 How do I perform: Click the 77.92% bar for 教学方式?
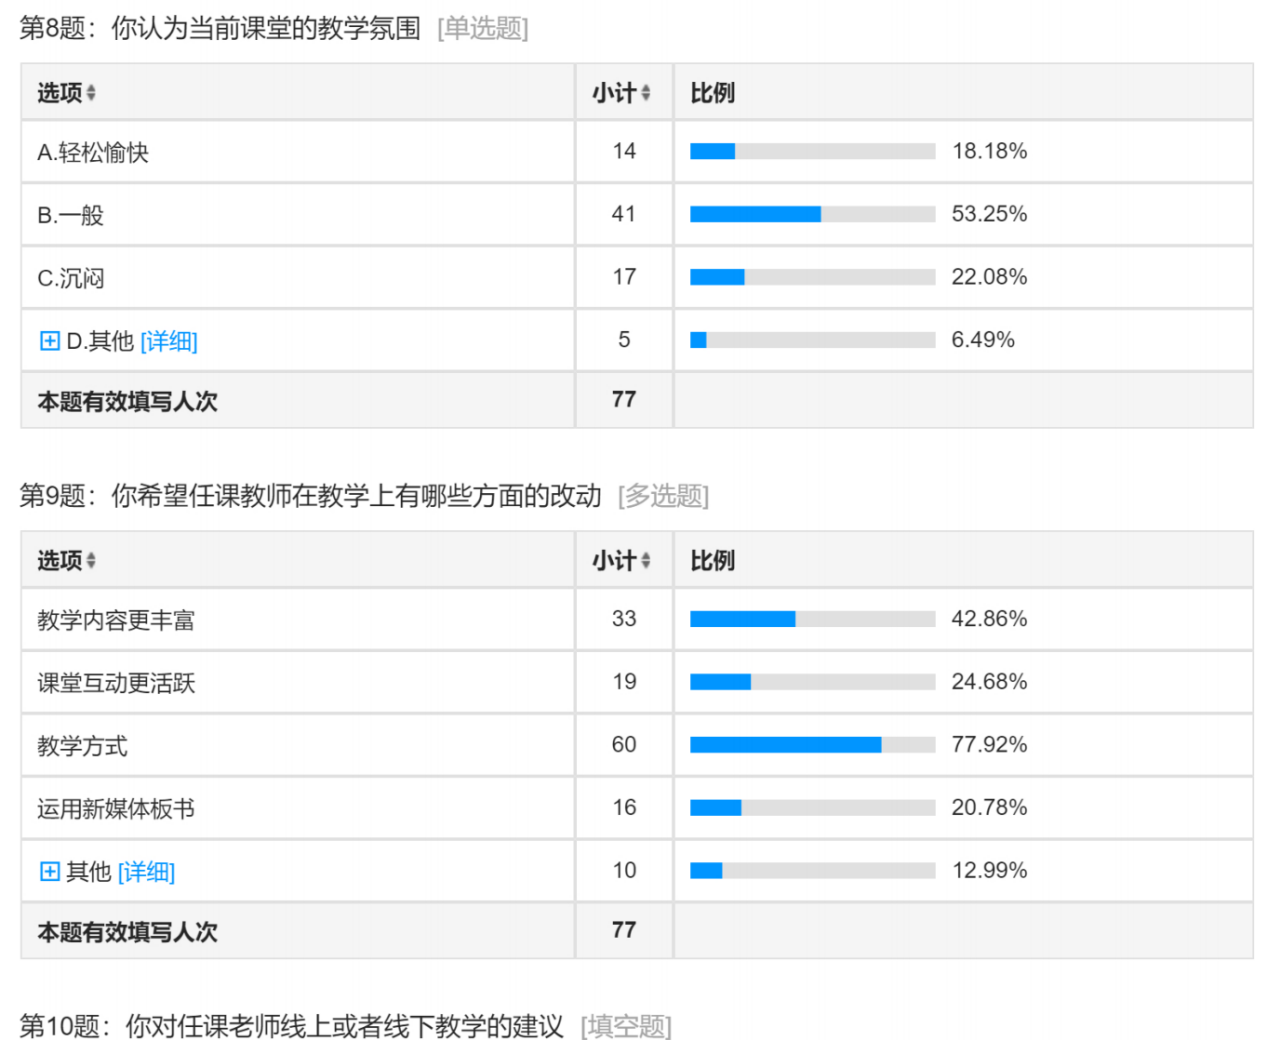812,745
